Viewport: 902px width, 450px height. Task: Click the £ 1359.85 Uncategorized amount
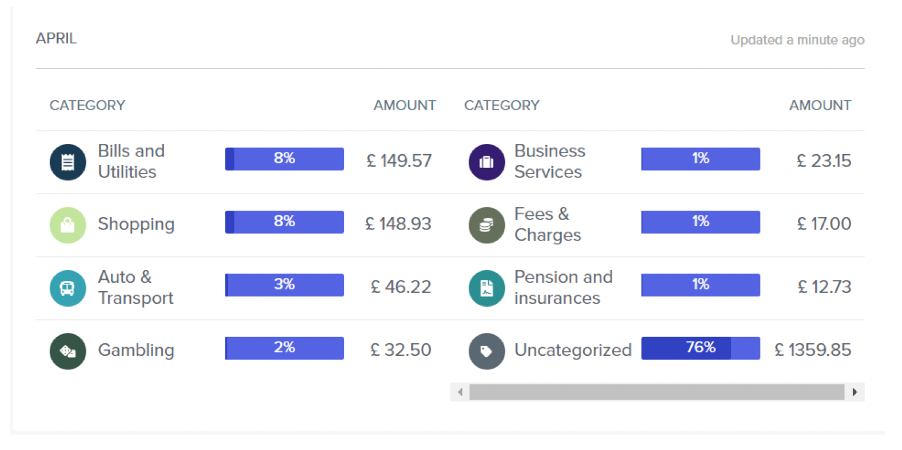pyautogui.click(x=813, y=350)
